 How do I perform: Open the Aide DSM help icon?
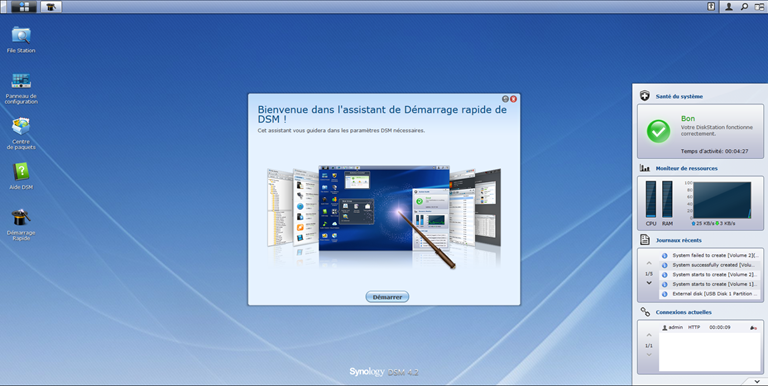(21, 176)
